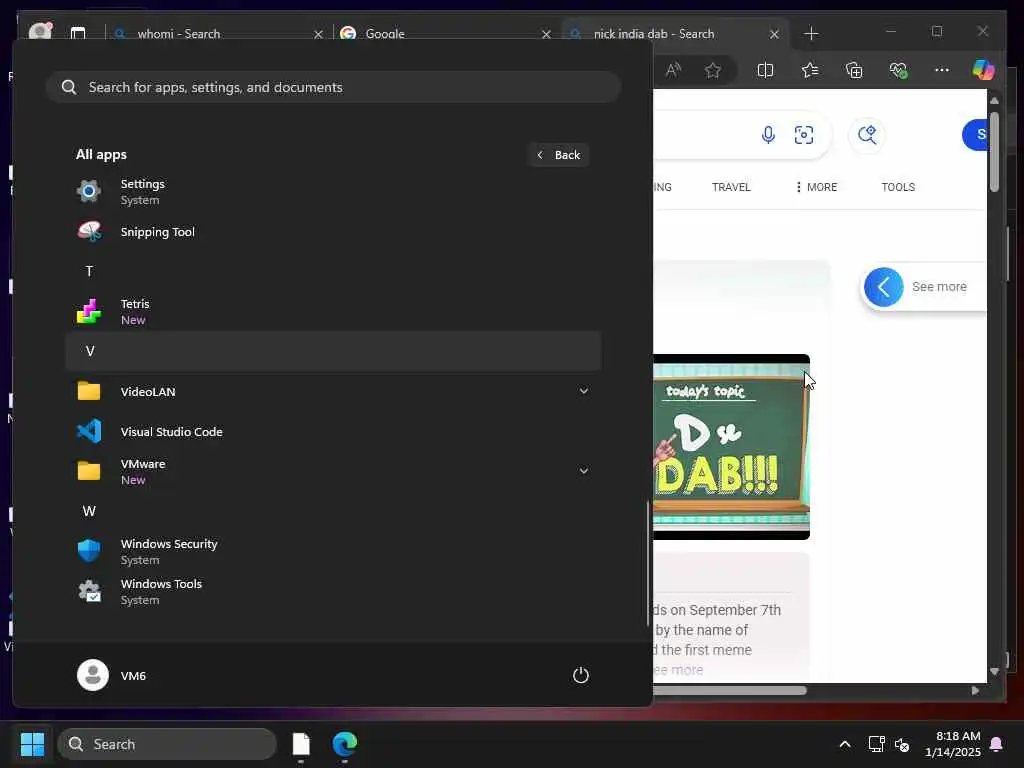Viewport: 1024px width, 768px height.
Task: Click the scroll down arrow on page
Action: [x=994, y=671]
